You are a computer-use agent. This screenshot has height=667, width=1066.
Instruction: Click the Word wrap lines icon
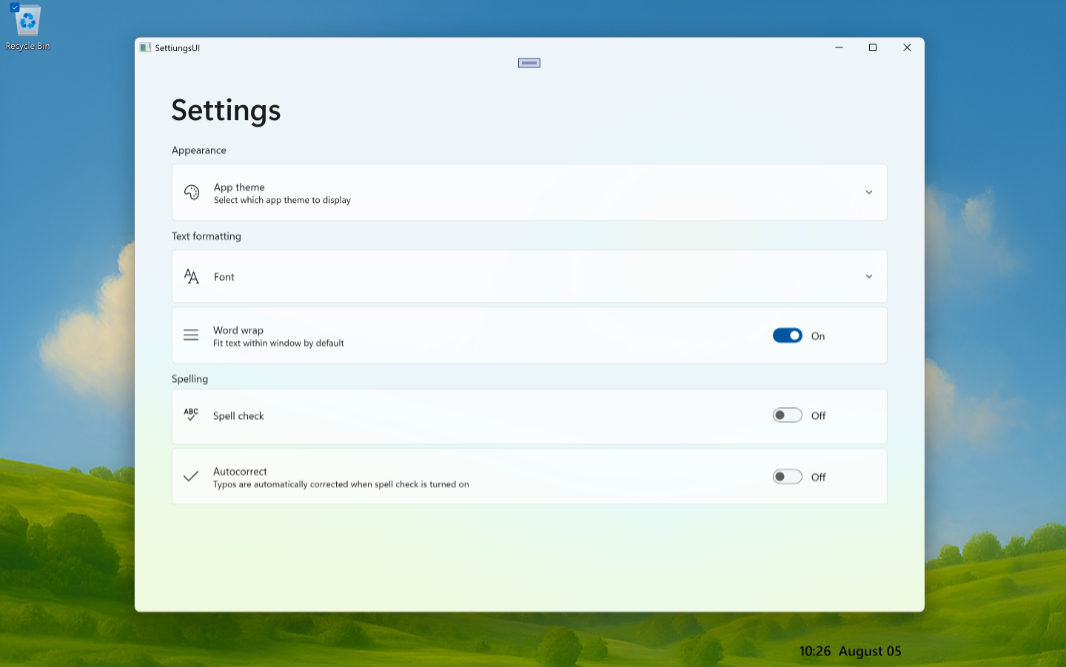coord(191,336)
